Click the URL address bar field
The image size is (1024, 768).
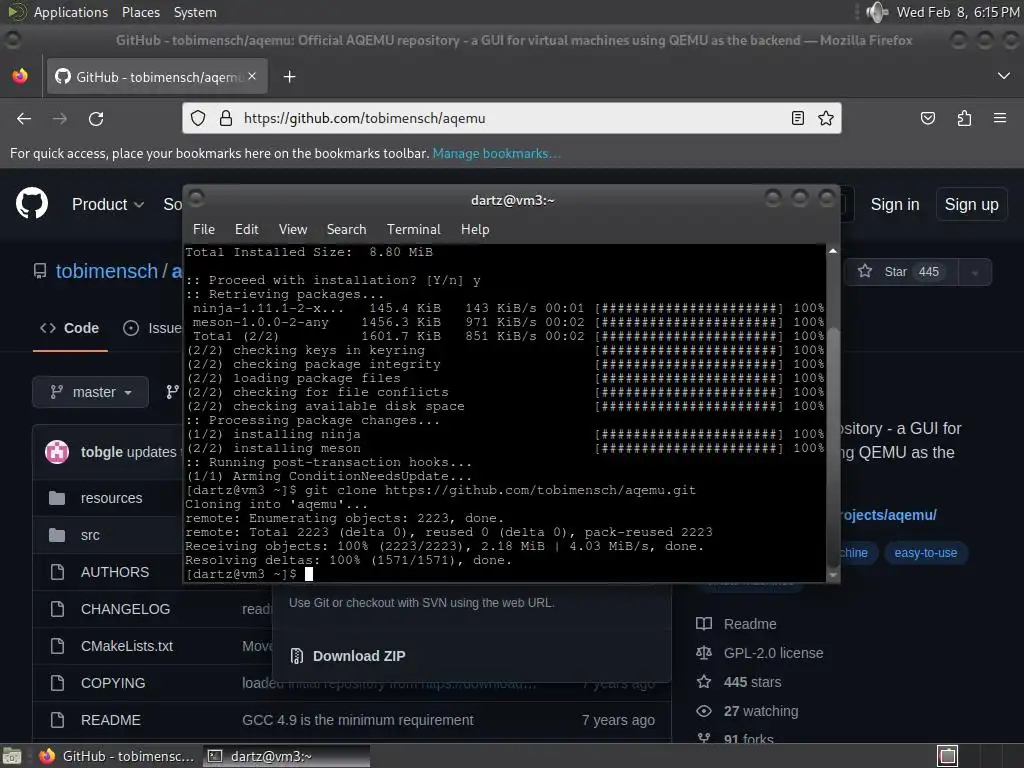point(511,118)
